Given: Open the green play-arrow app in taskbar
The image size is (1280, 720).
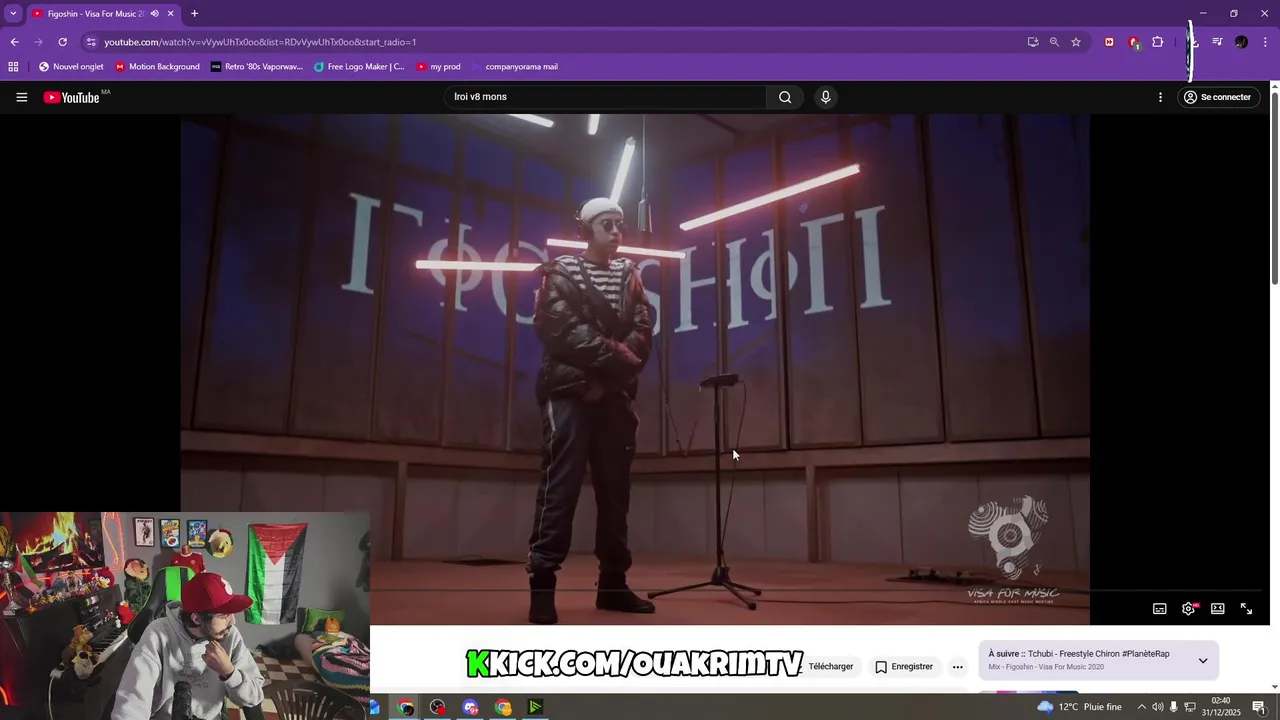Looking at the screenshot, I should (x=535, y=707).
